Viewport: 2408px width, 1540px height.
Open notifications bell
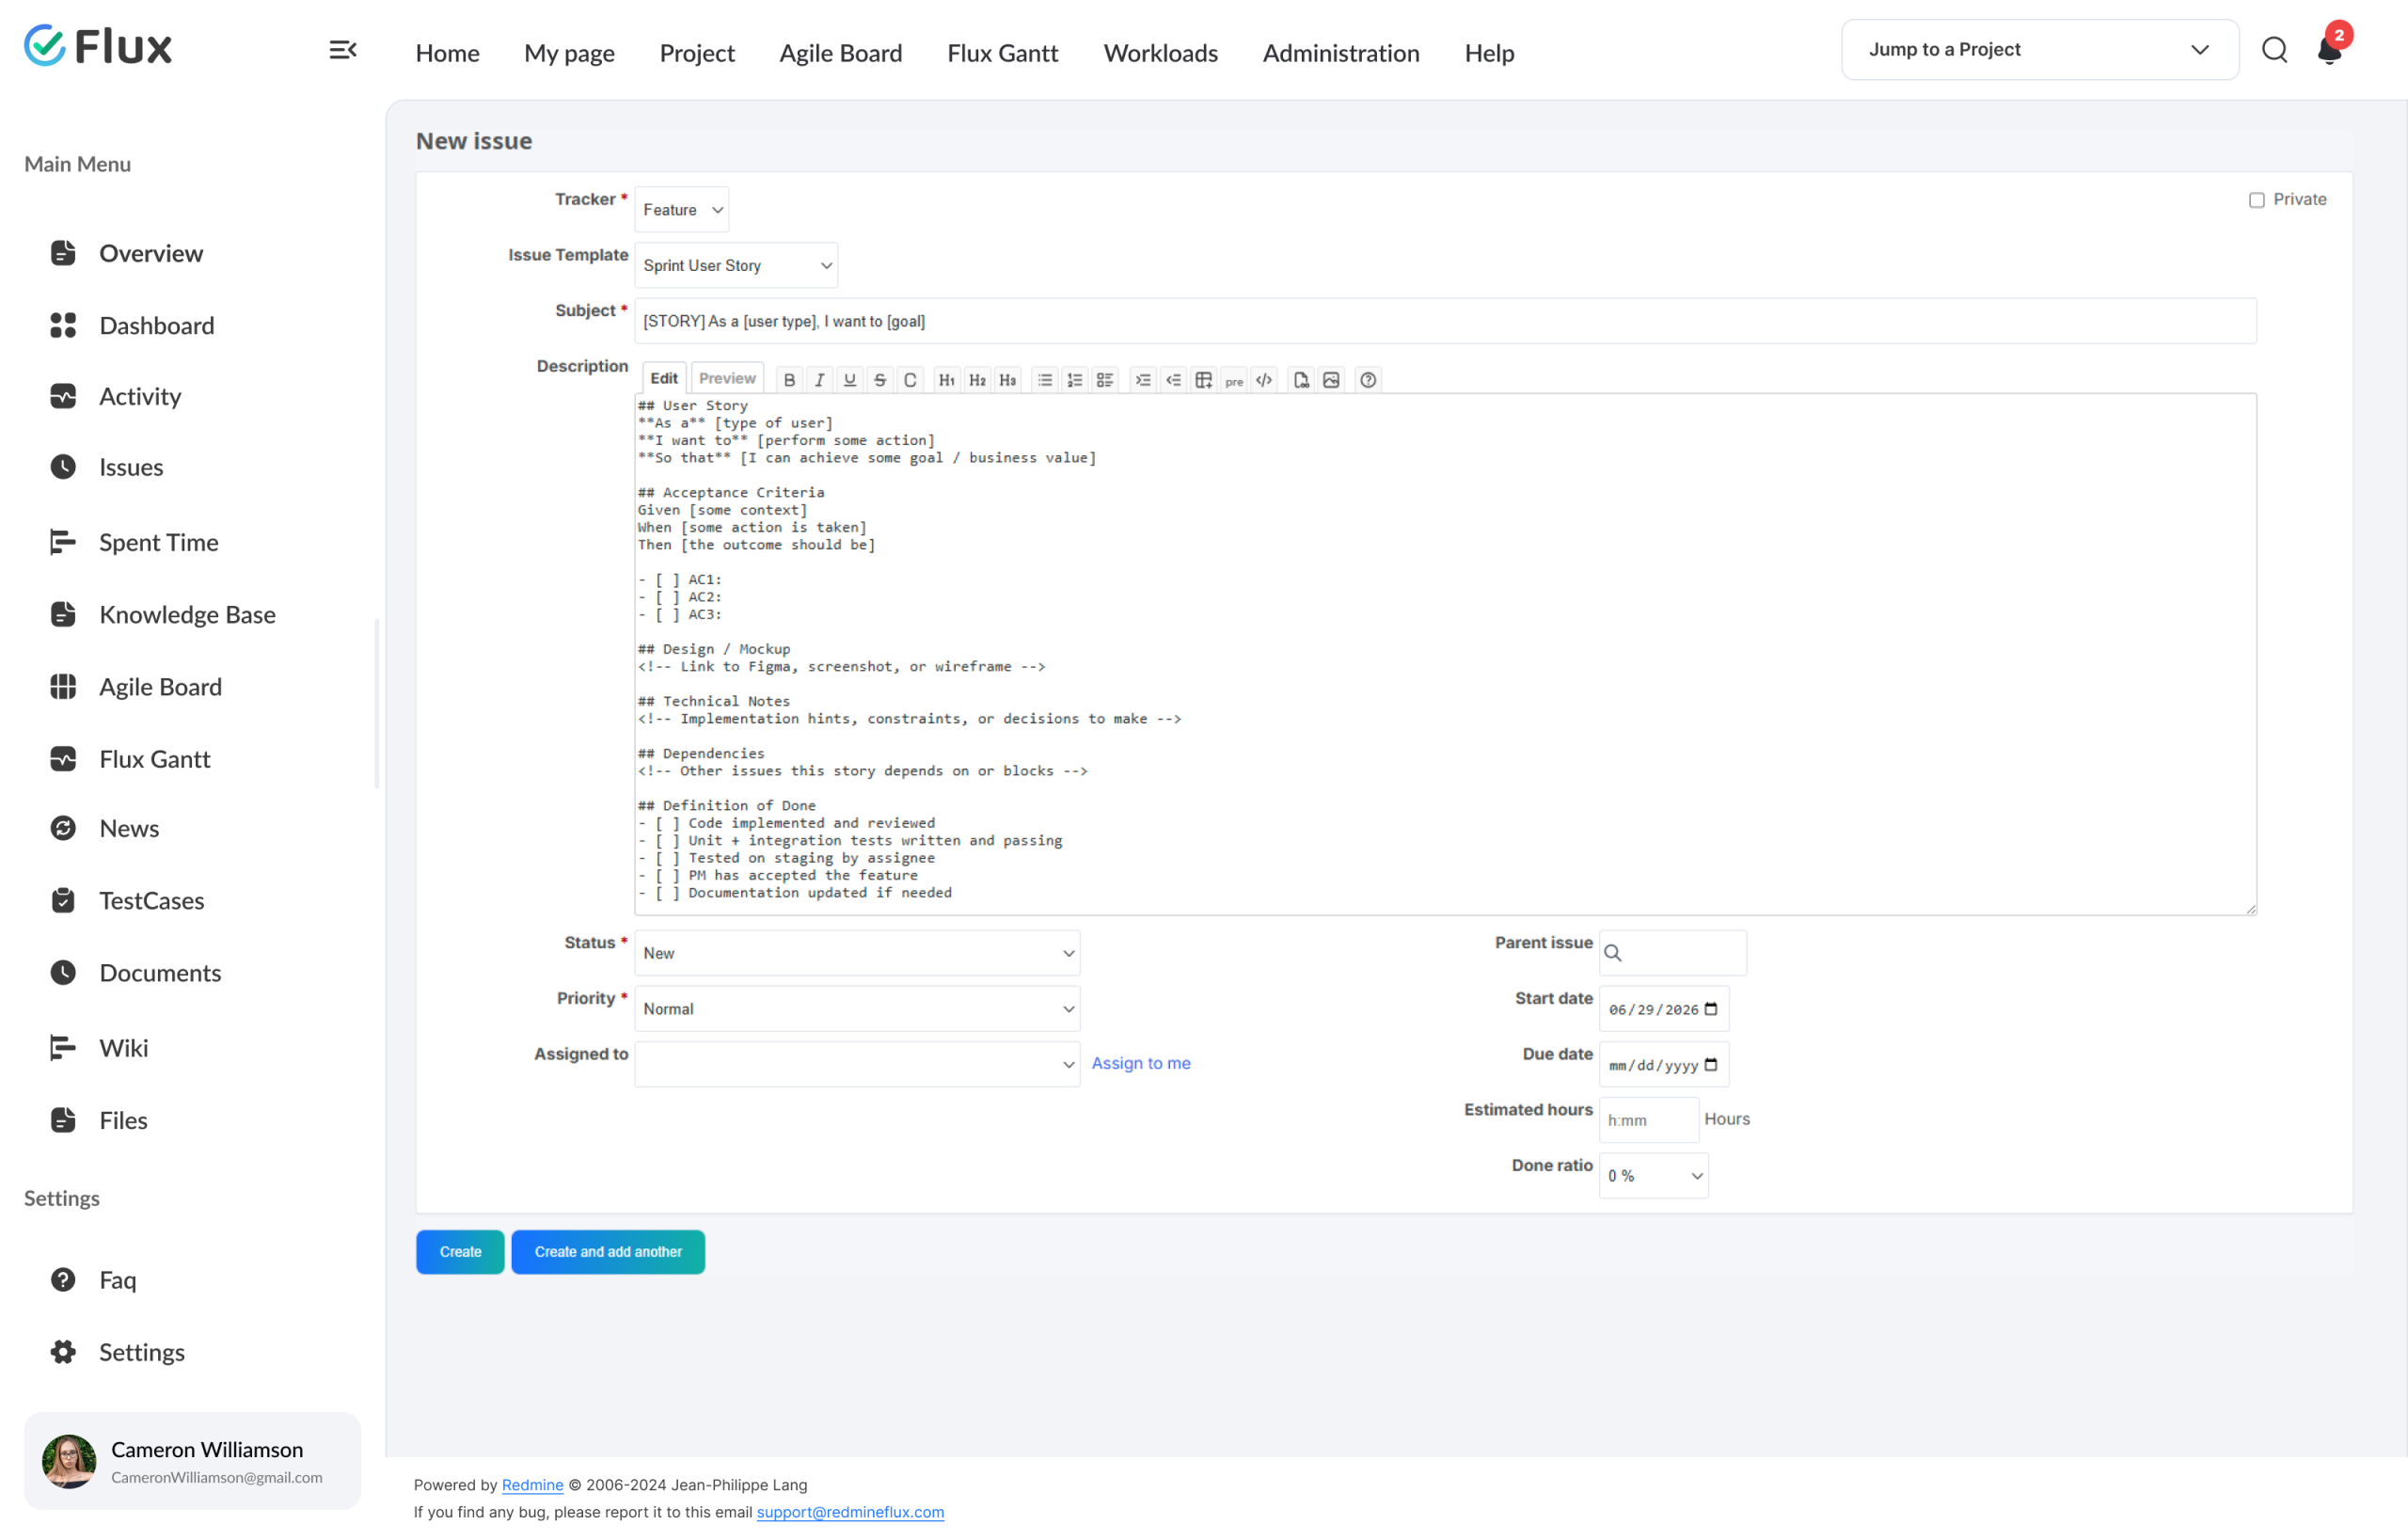coord(2329,50)
